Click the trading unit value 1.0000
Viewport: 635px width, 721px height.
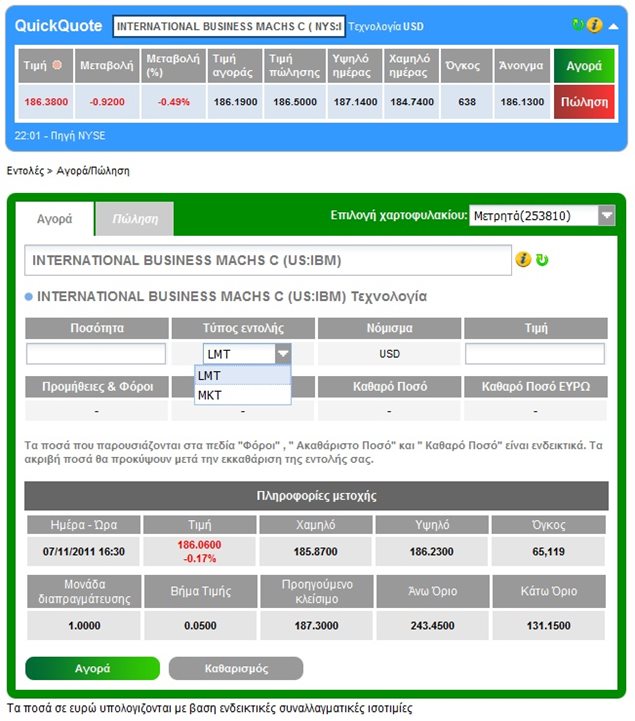pos(84,625)
